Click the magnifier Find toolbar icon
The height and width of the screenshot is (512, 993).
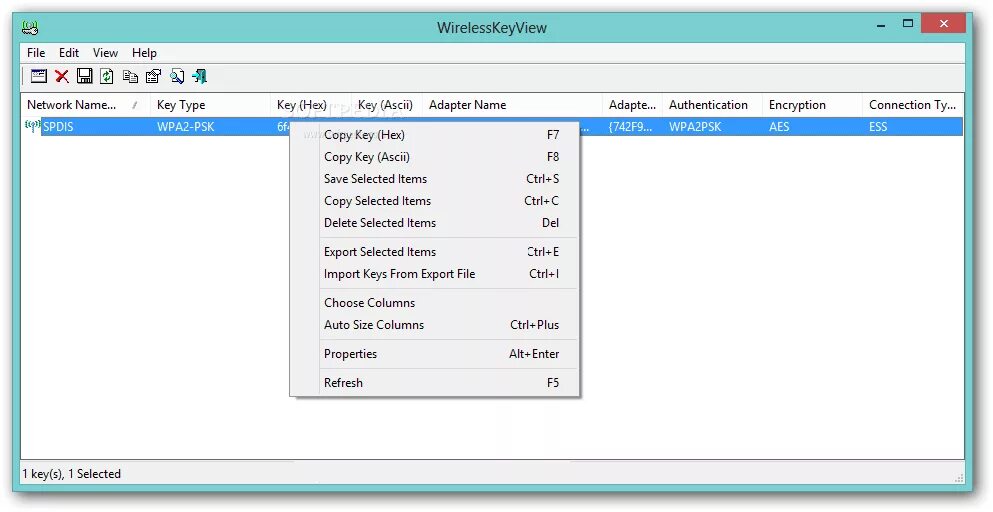coord(177,76)
